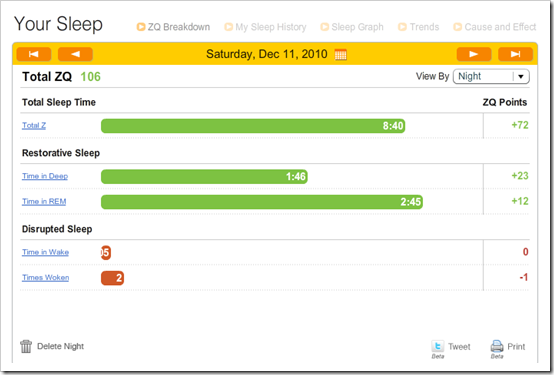Open the View By Night dropdown

pyautogui.click(x=491, y=76)
